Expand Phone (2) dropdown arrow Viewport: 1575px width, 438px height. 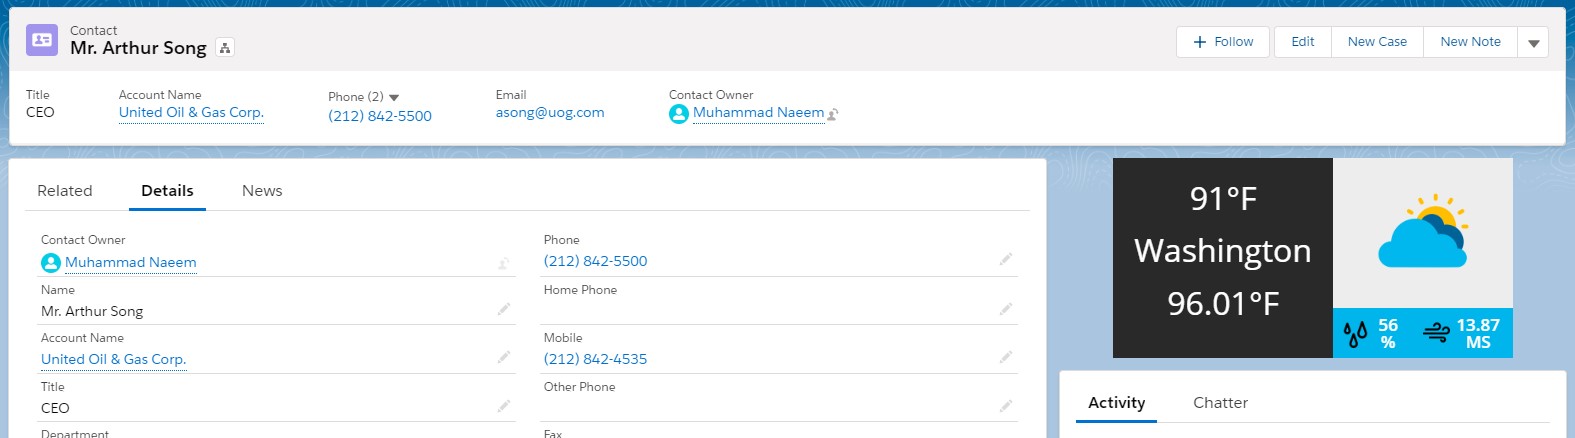[x=394, y=97]
